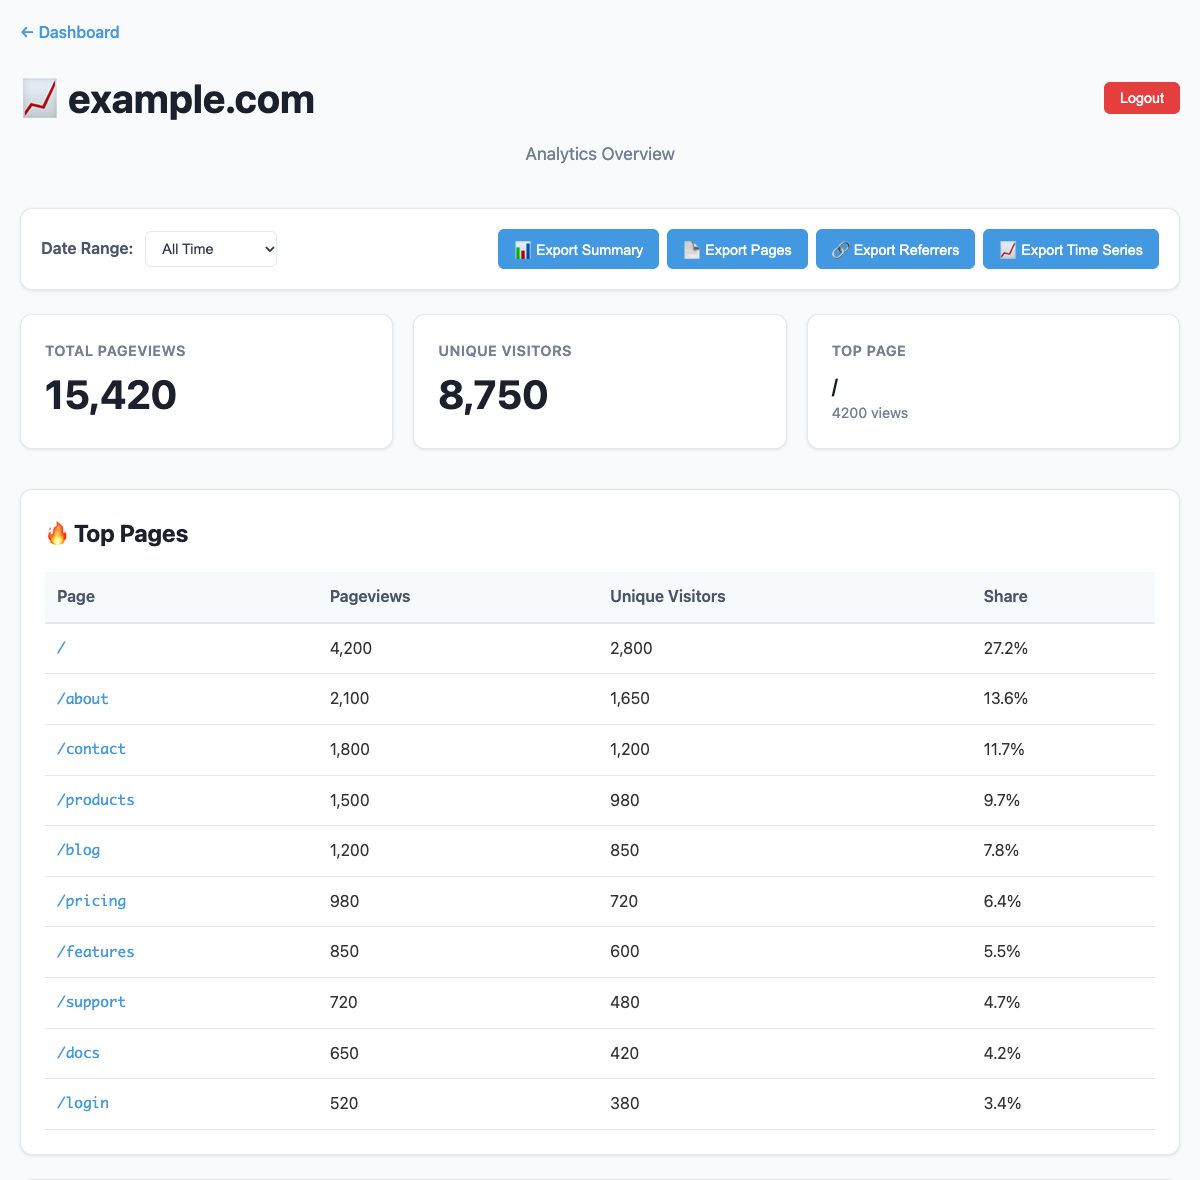Open the /contact page link
Viewport: 1200px width, 1180px height.
pos(91,749)
